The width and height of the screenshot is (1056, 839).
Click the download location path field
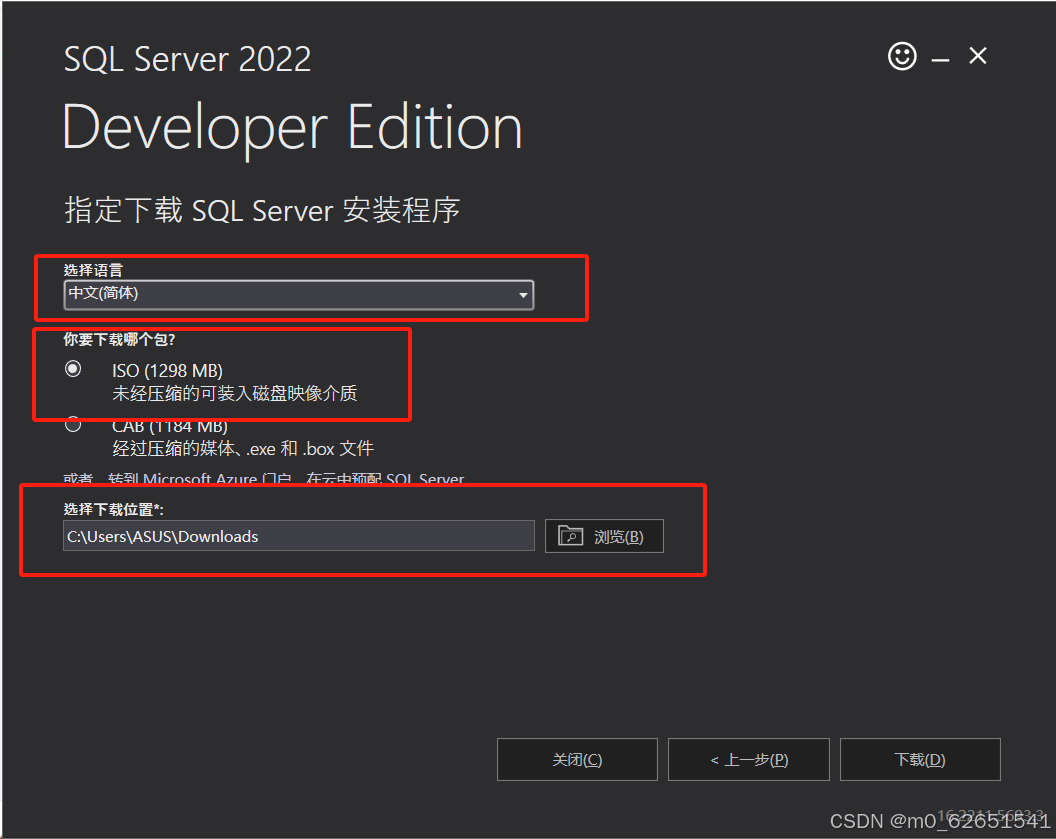tap(298, 536)
